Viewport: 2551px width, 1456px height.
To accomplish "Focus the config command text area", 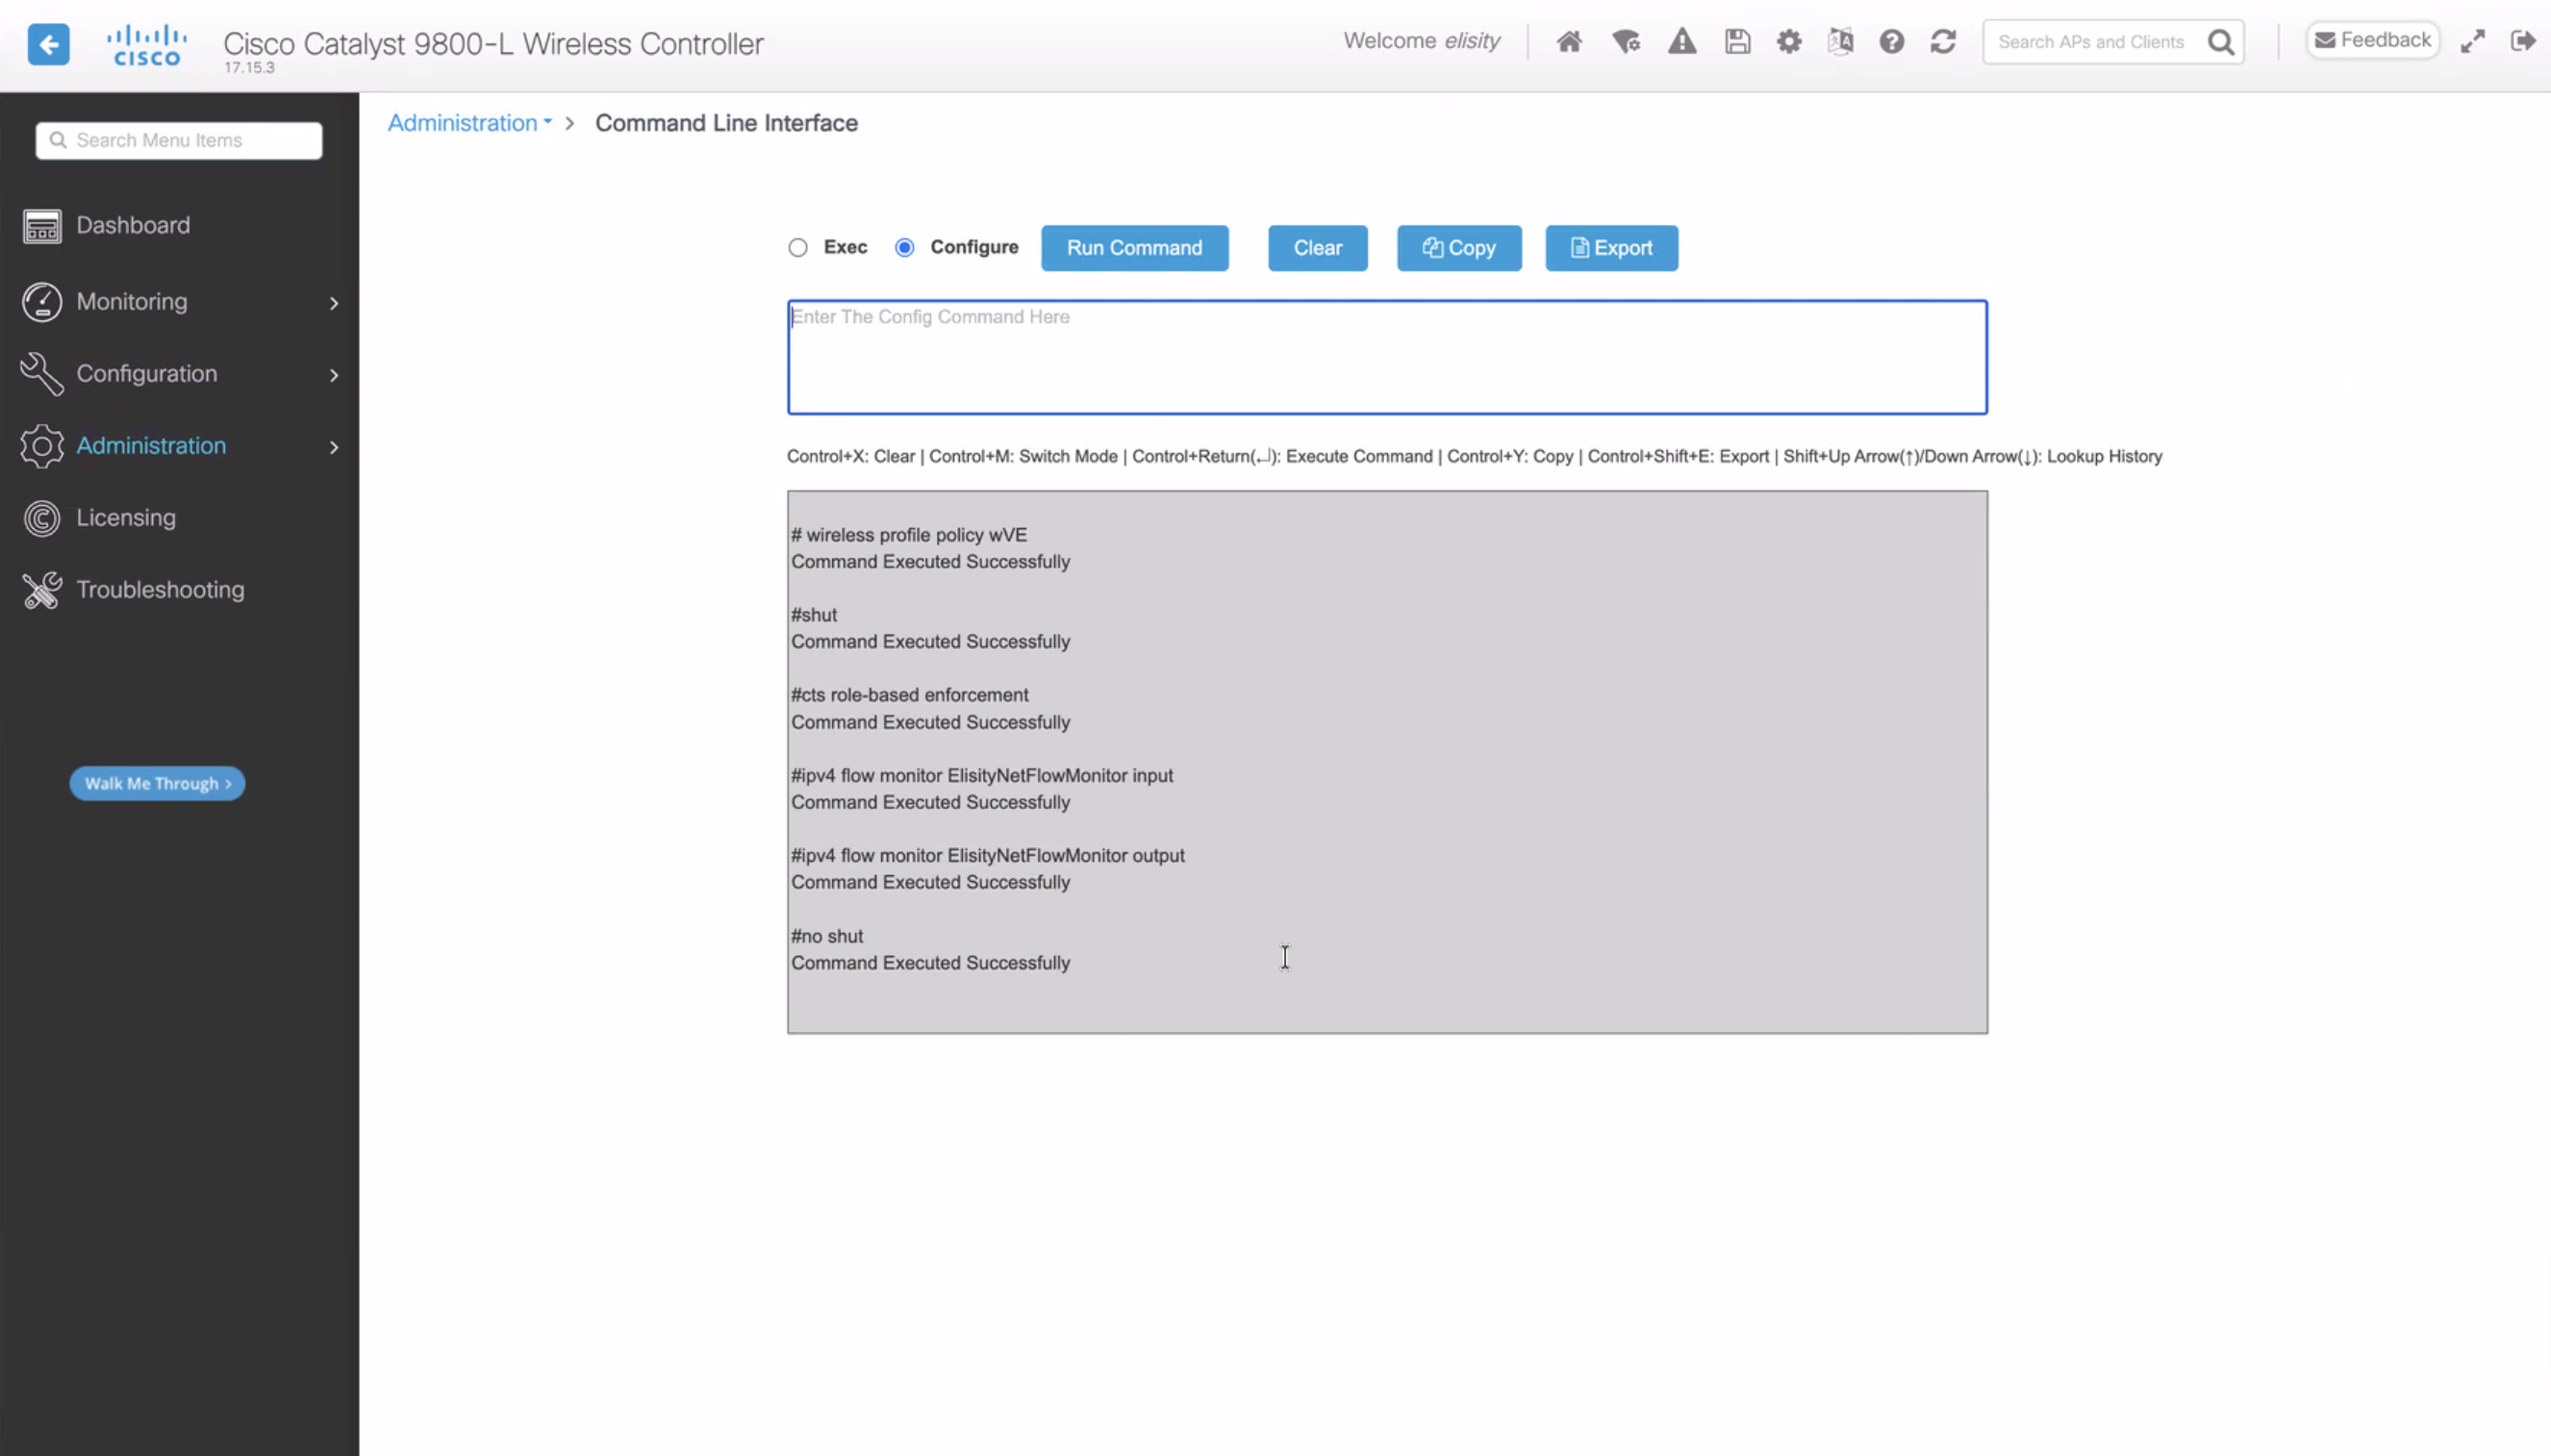I will (1387, 357).
